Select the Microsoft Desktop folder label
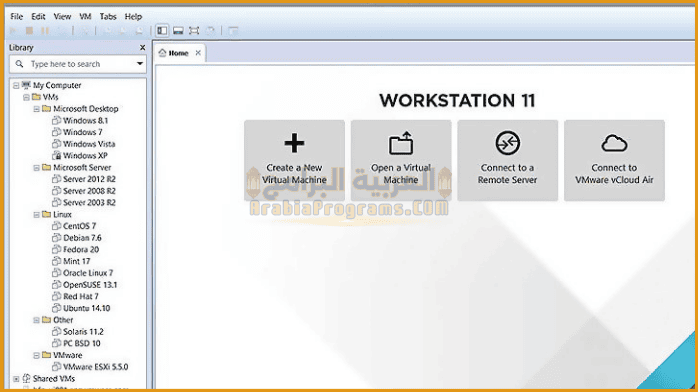The width and height of the screenshot is (698, 392). 86,109
